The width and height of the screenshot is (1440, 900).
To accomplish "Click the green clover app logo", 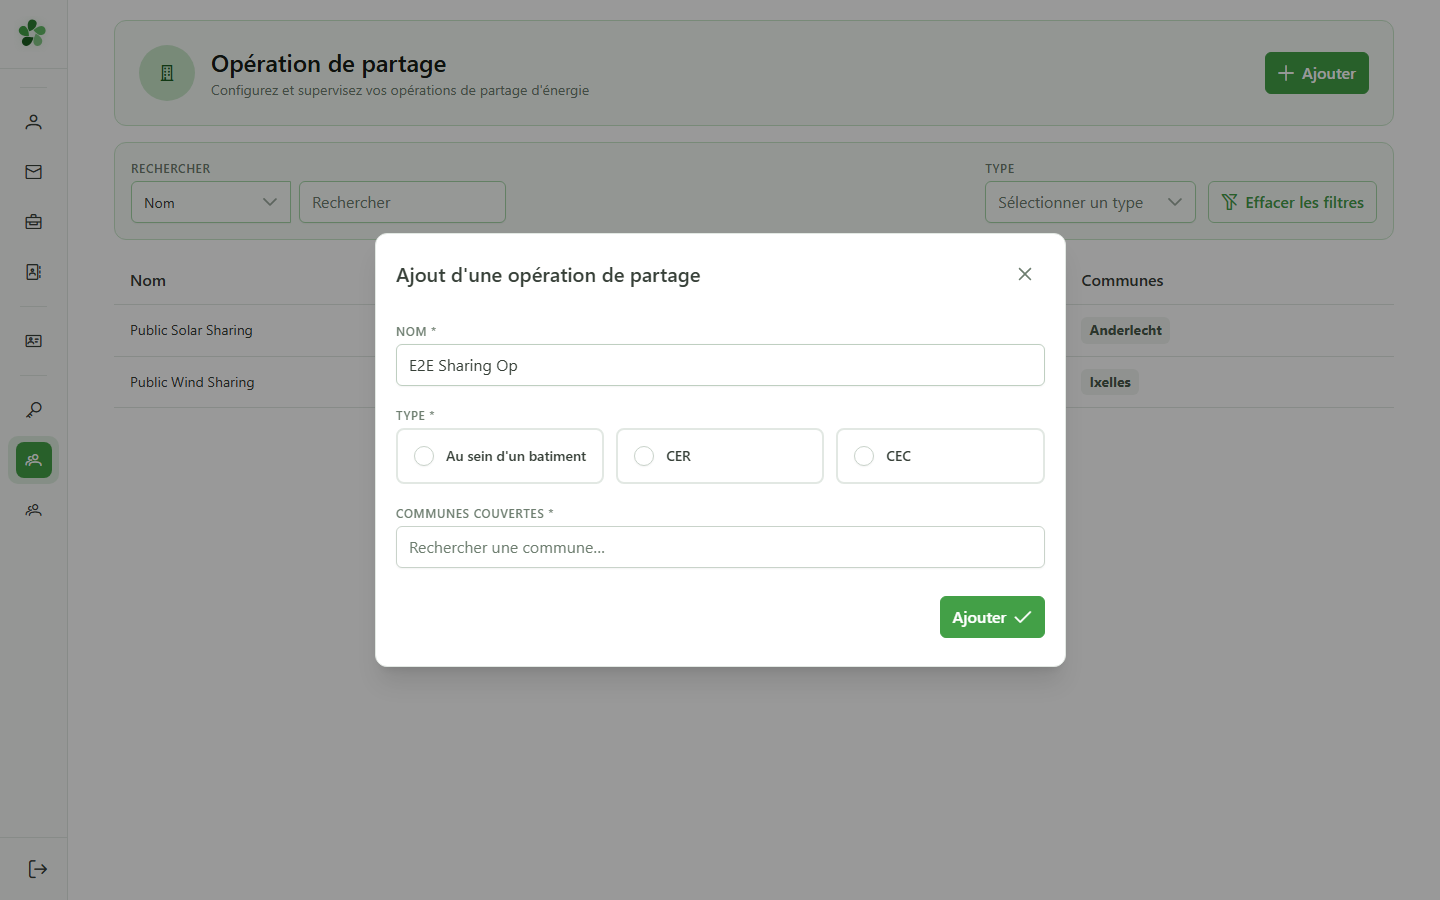I will [x=32, y=33].
